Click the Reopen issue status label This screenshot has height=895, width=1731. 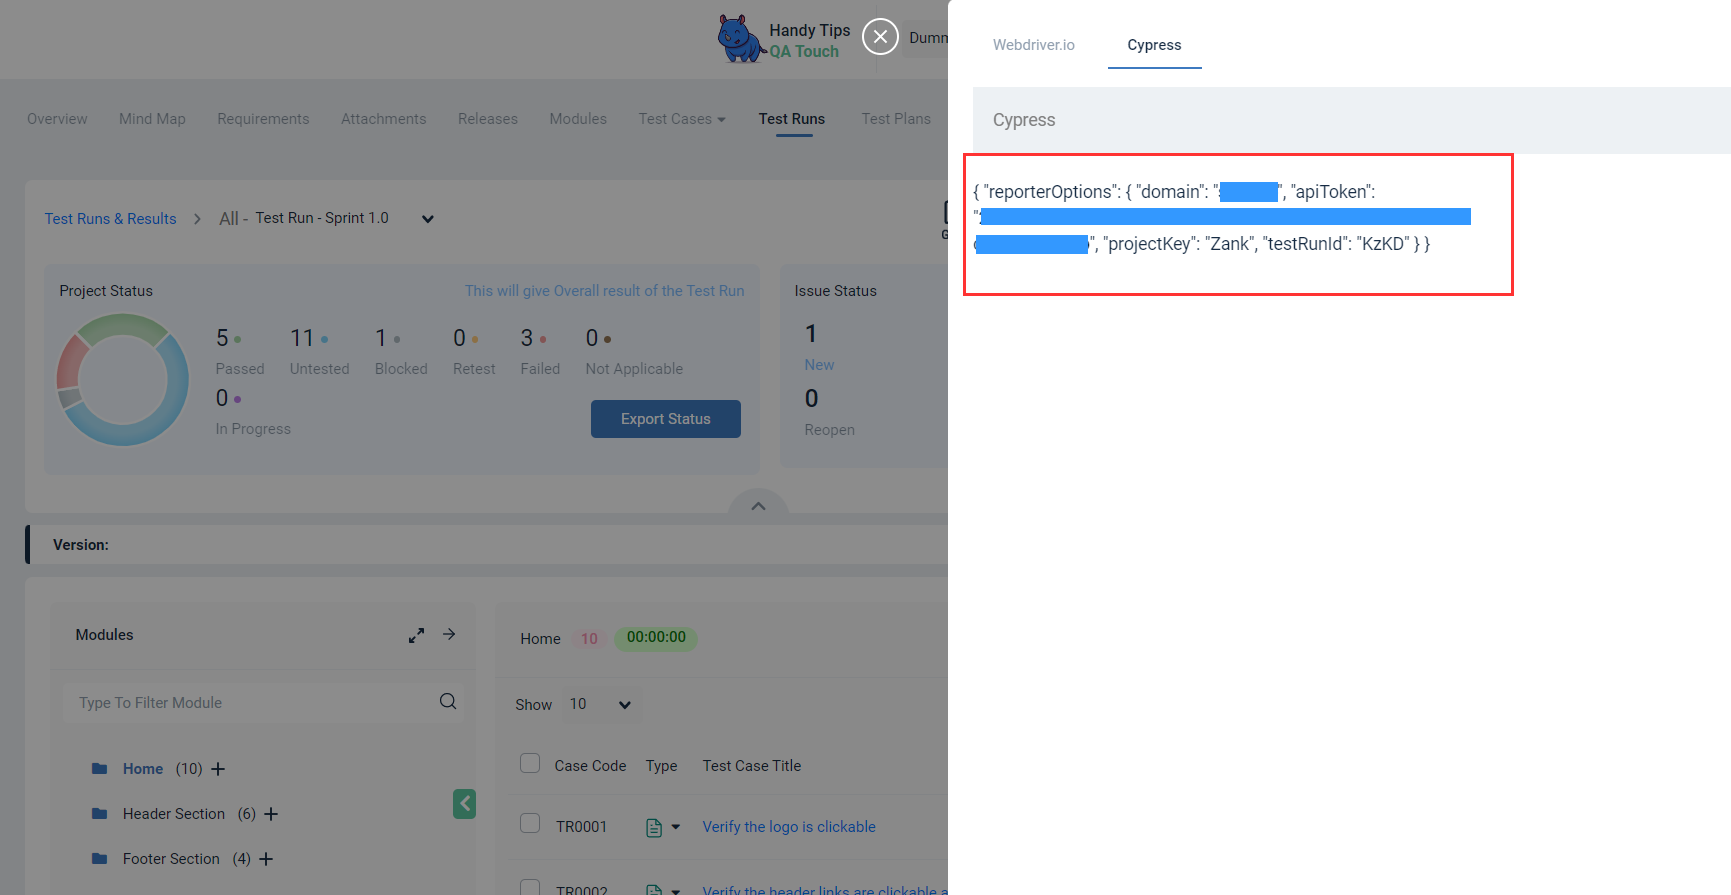[x=829, y=430]
